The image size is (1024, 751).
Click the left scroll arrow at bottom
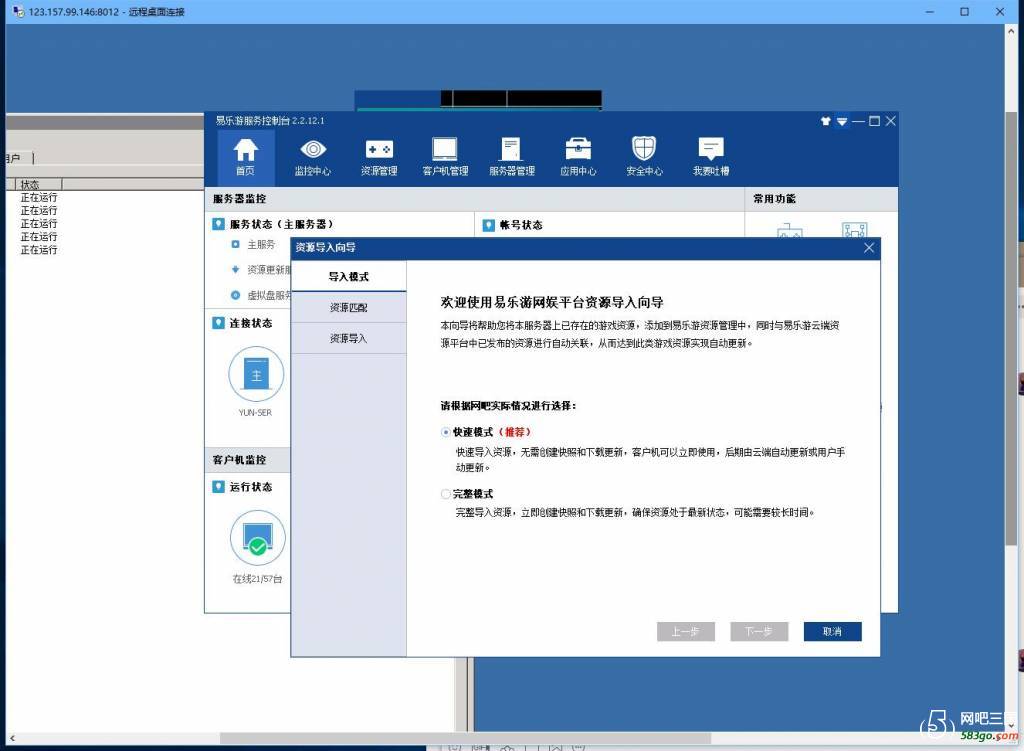12,738
